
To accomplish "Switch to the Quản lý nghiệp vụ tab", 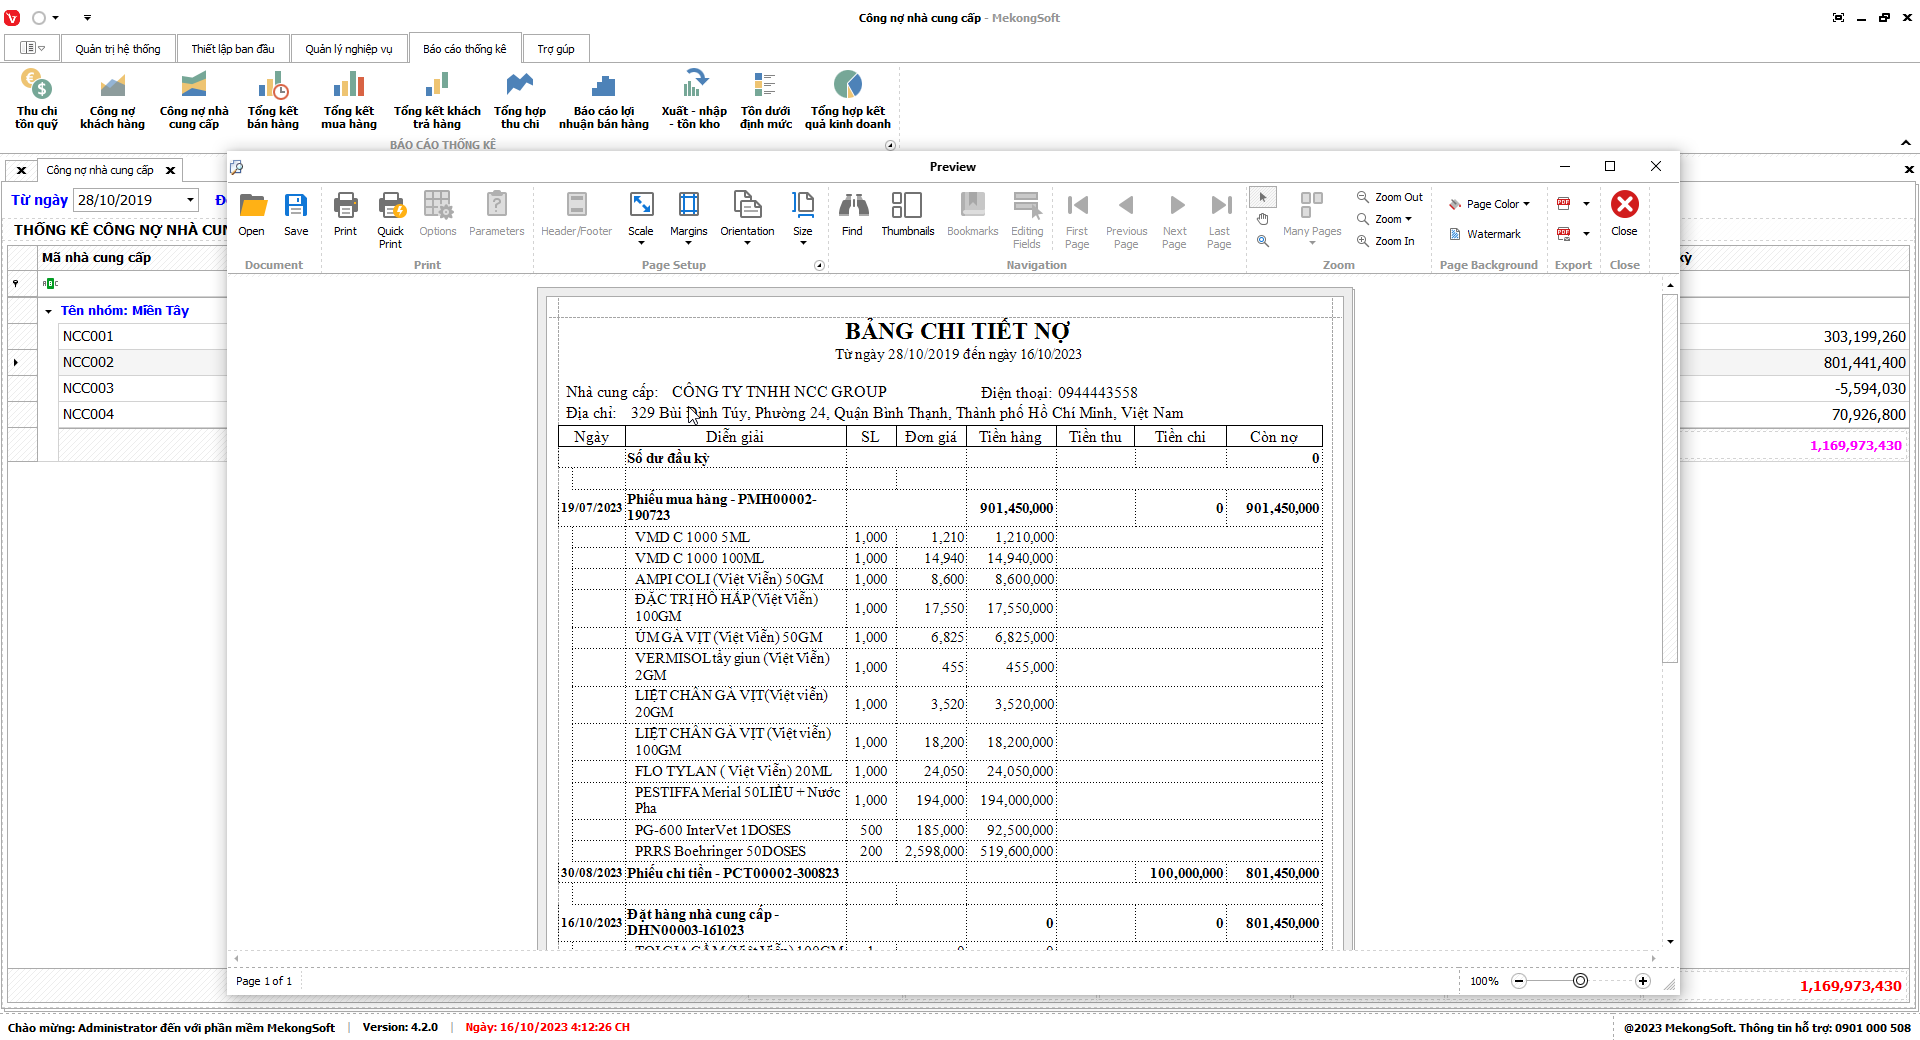I will [348, 49].
